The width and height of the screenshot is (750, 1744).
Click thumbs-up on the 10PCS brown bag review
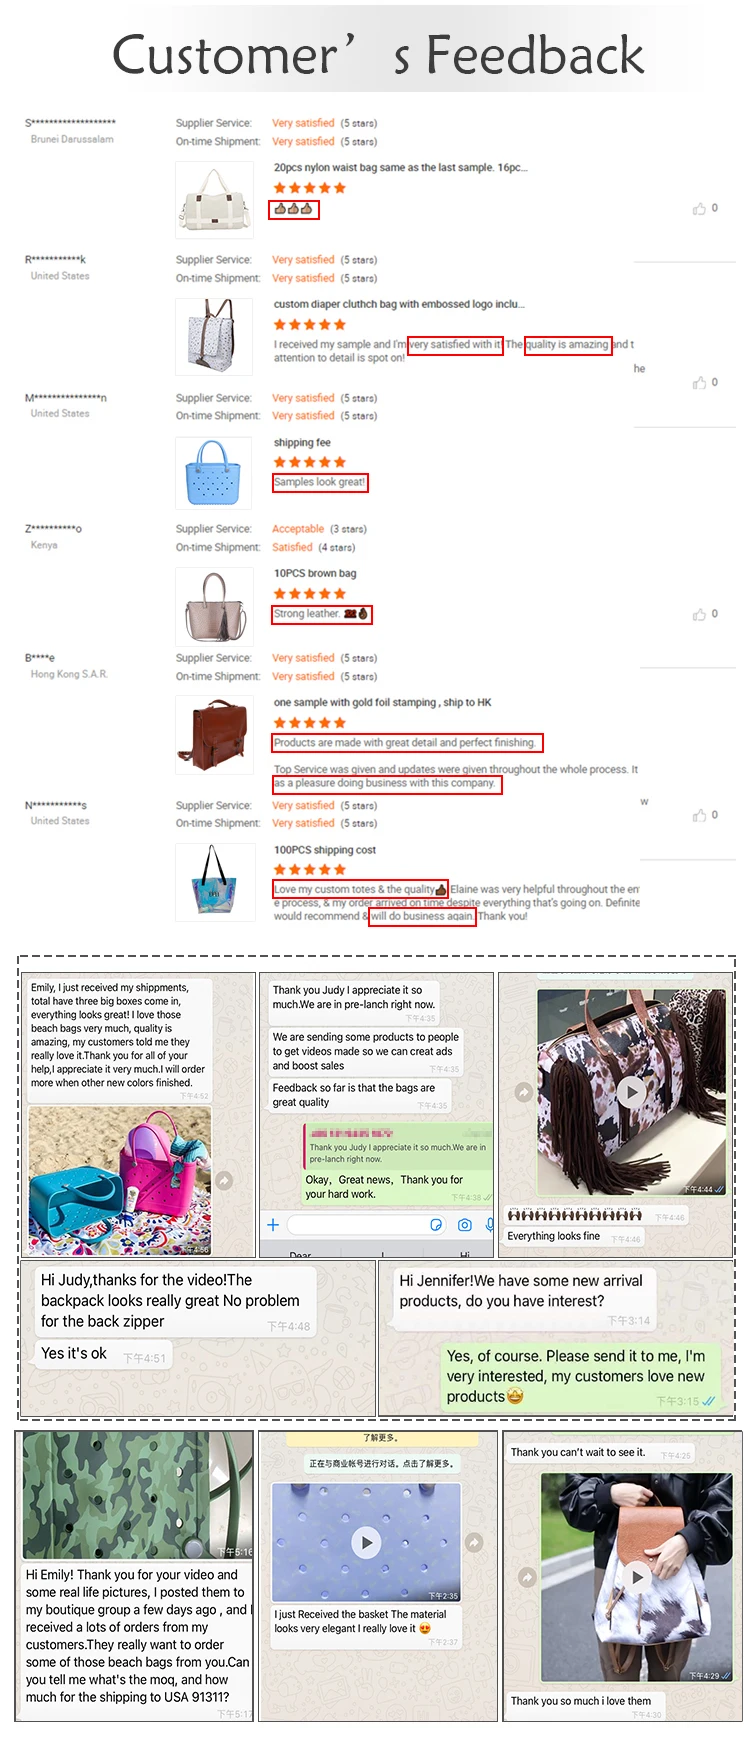[699, 615]
